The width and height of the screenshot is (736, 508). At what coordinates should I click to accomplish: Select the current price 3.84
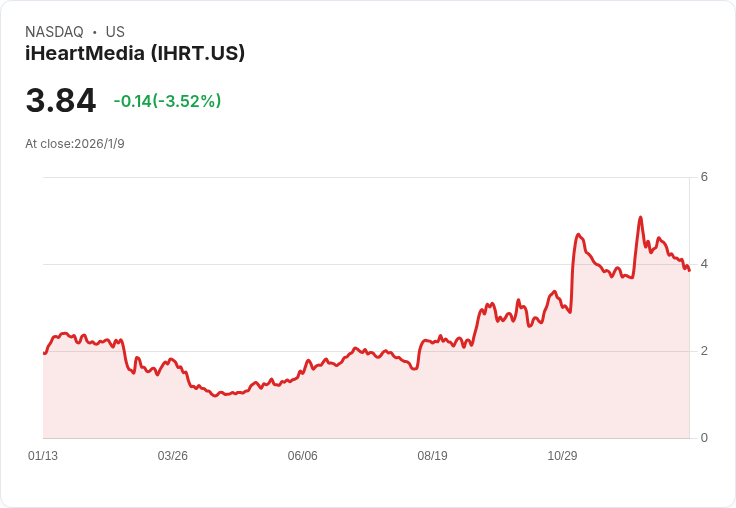tap(61, 100)
